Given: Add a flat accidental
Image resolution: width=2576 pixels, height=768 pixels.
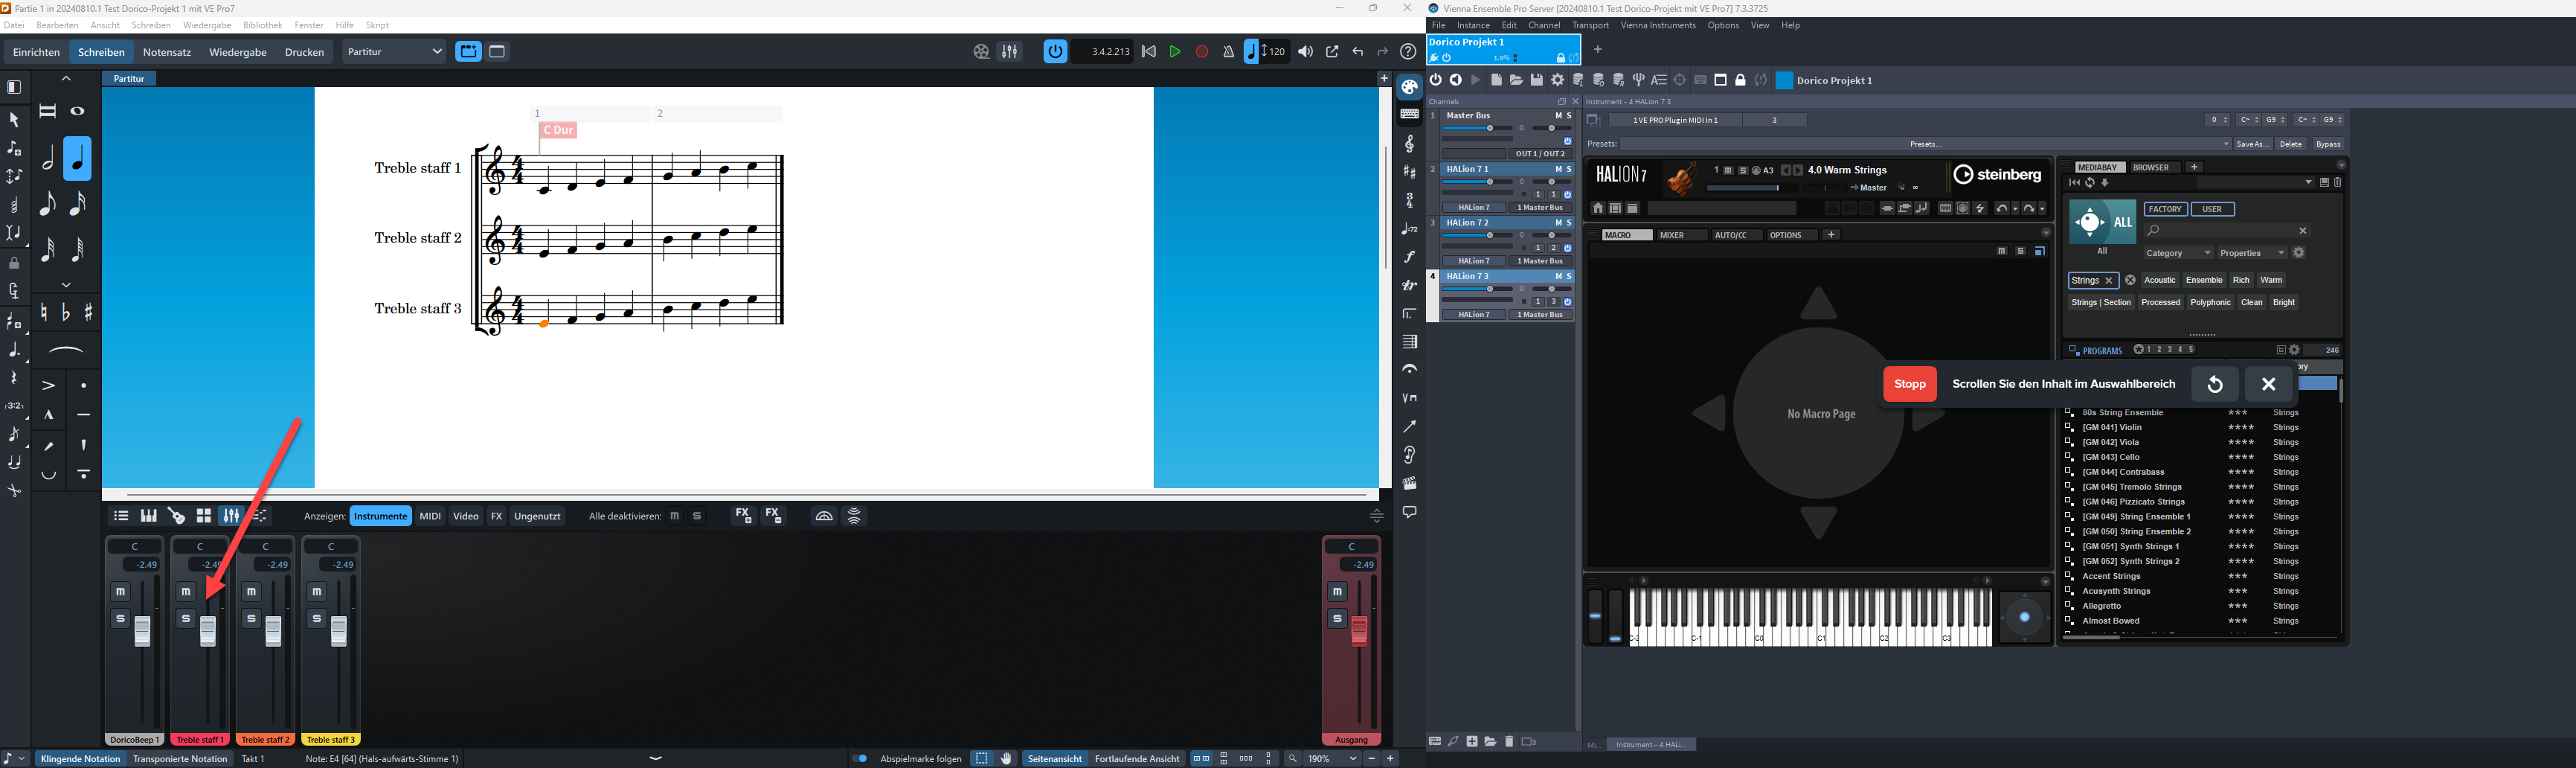Looking at the screenshot, I should tap(66, 313).
